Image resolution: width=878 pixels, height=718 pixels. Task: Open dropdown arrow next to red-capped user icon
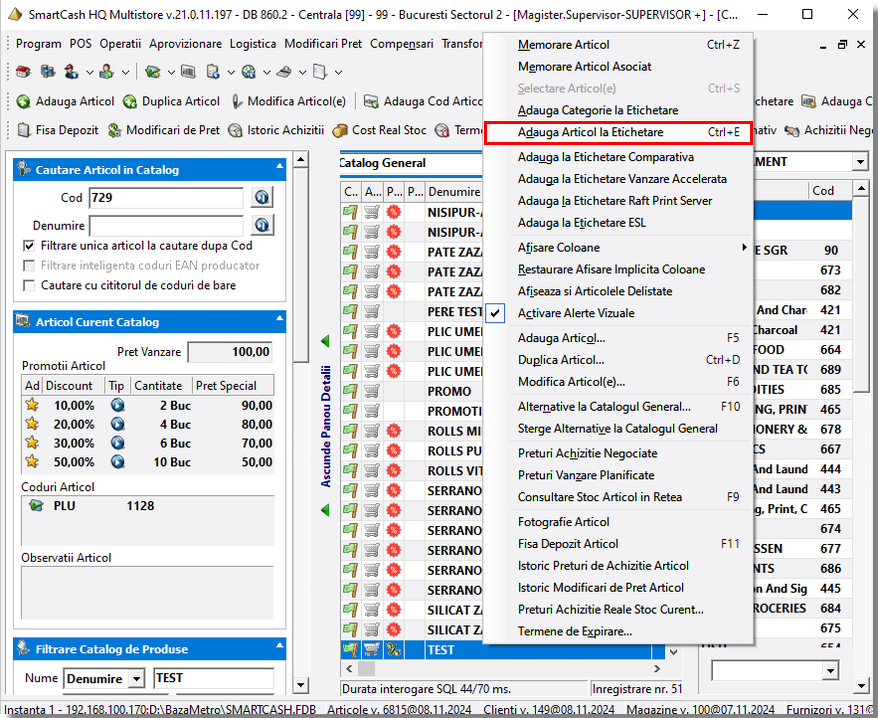click(90, 72)
